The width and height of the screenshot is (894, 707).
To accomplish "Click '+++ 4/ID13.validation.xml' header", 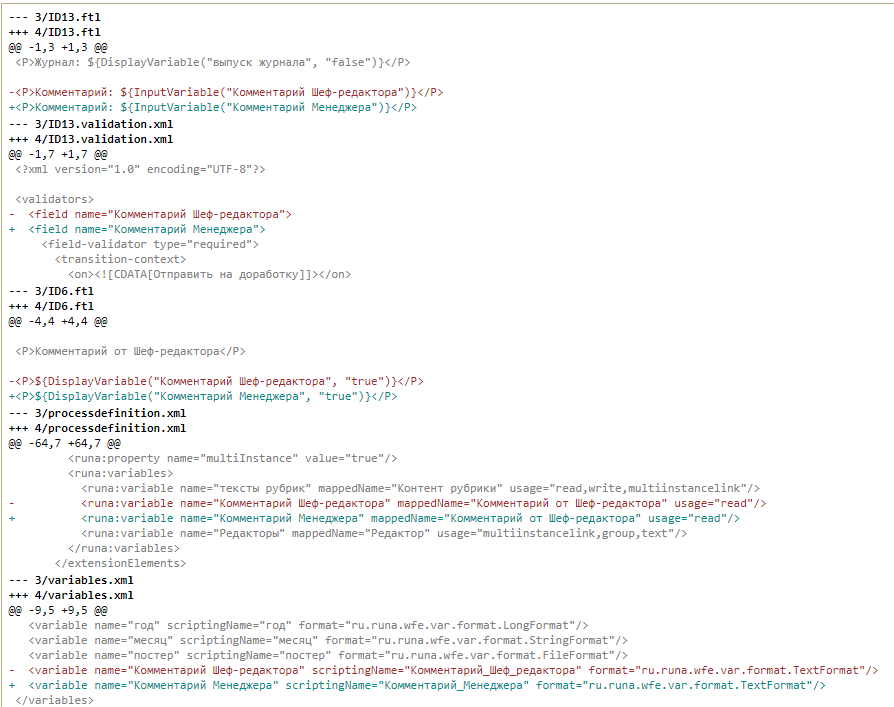I will coord(91,139).
